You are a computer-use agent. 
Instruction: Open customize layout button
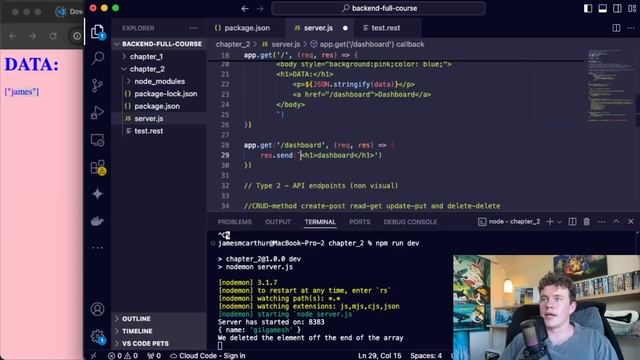click(632, 8)
